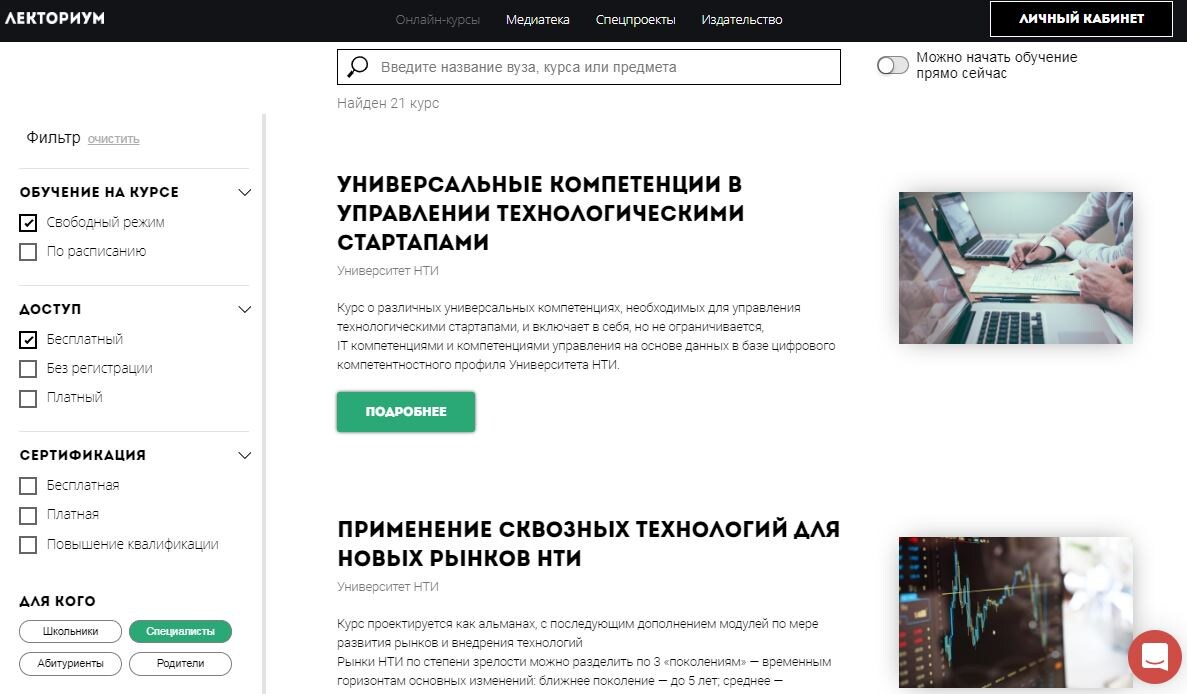
Task: Open the Применение сквозных технологий course title
Action: 588,543
